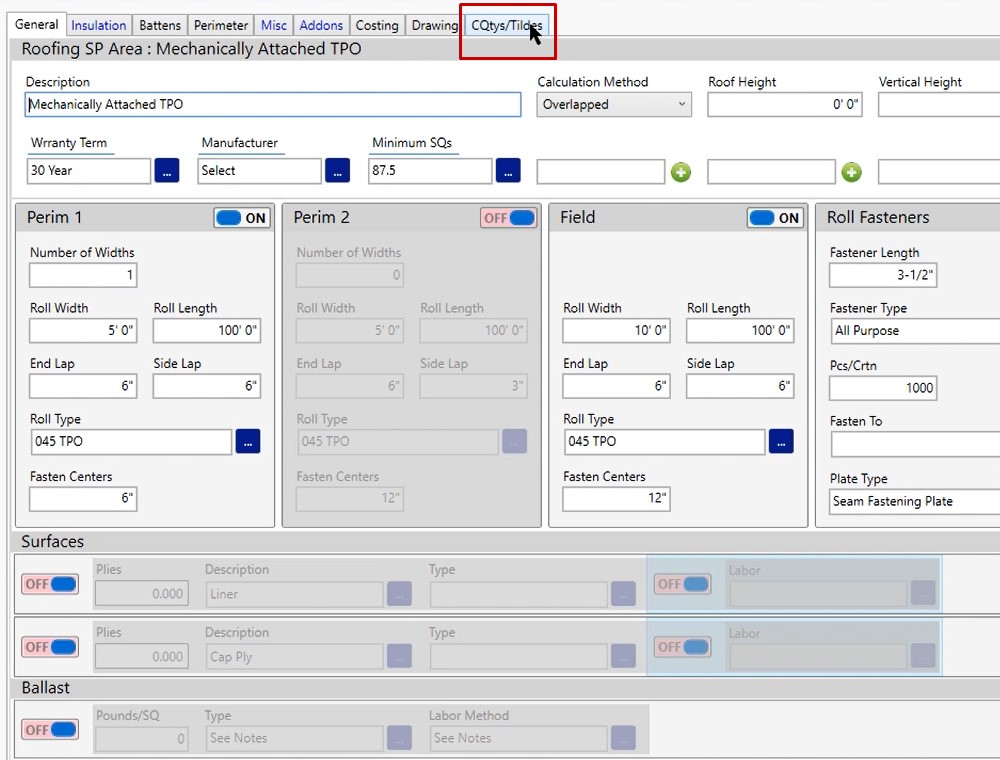Click the second green plus add icon
The width and height of the screenshot is (1000, 760).
[851, 172]
